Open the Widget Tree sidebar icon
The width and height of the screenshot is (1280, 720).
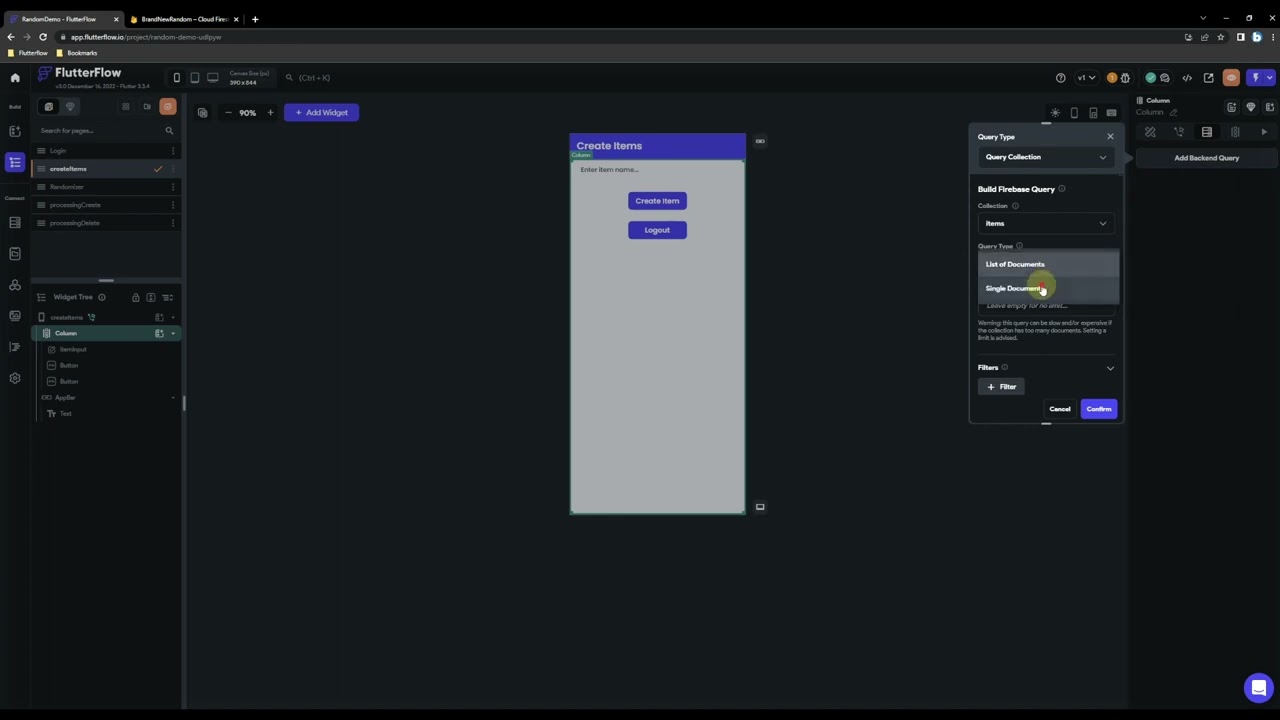pyautogui.click(x=15, y=162)
